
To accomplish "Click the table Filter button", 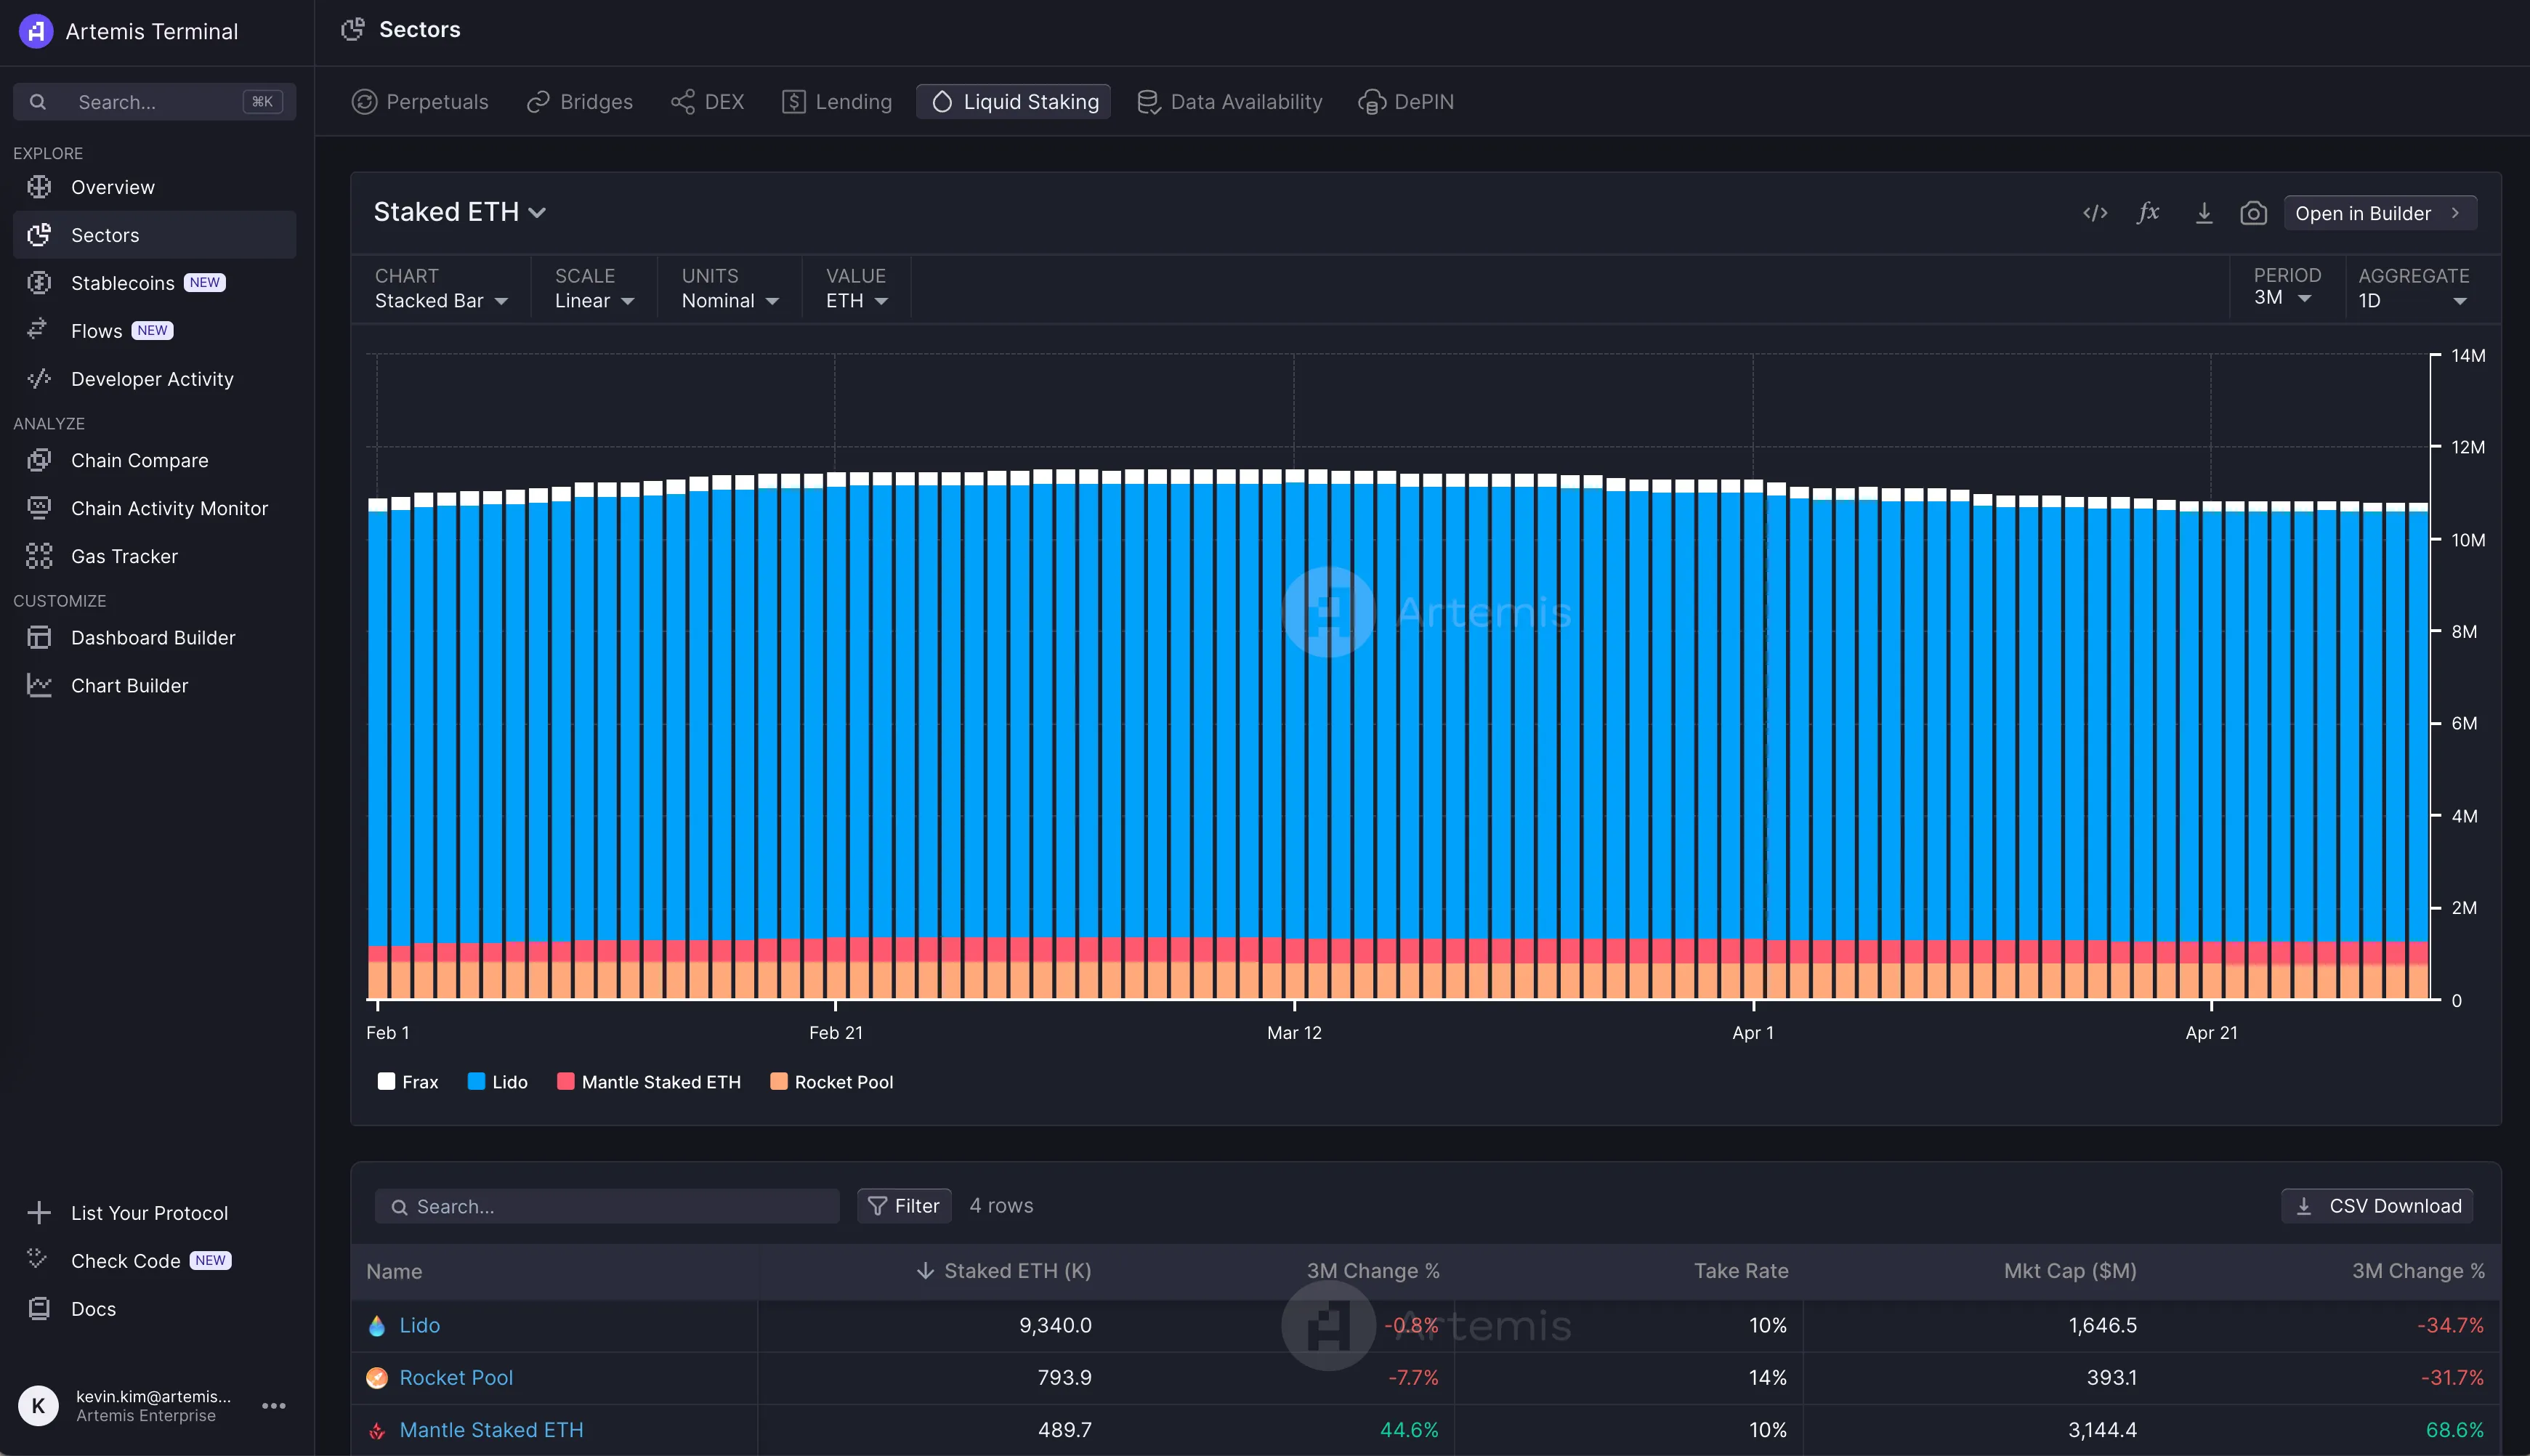I will click(904, 1206).
